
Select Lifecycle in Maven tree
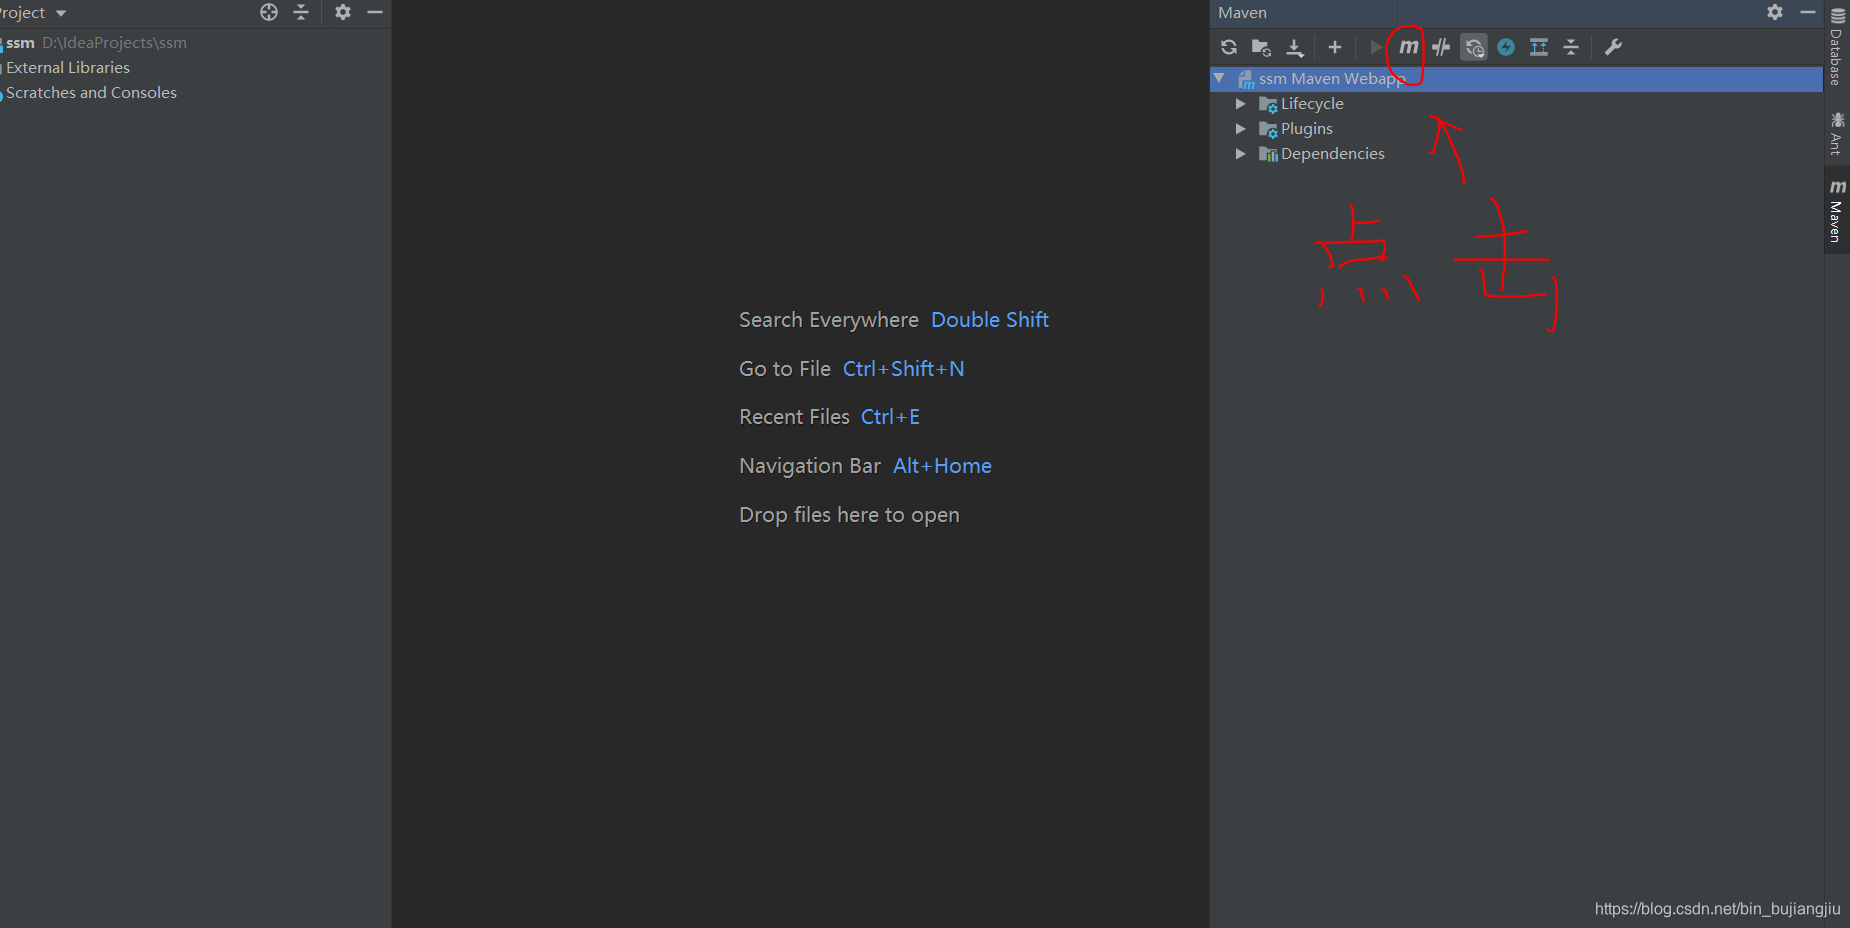1312,104
